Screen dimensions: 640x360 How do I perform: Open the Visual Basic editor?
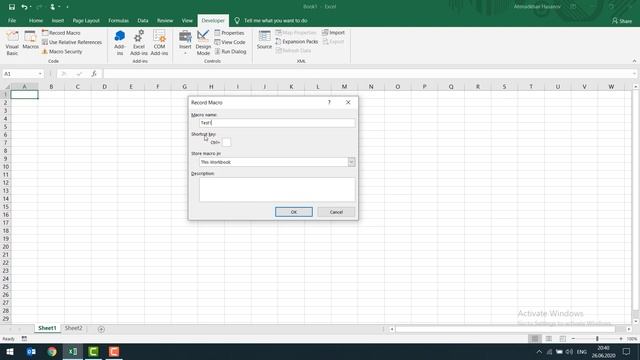point(12,42)
